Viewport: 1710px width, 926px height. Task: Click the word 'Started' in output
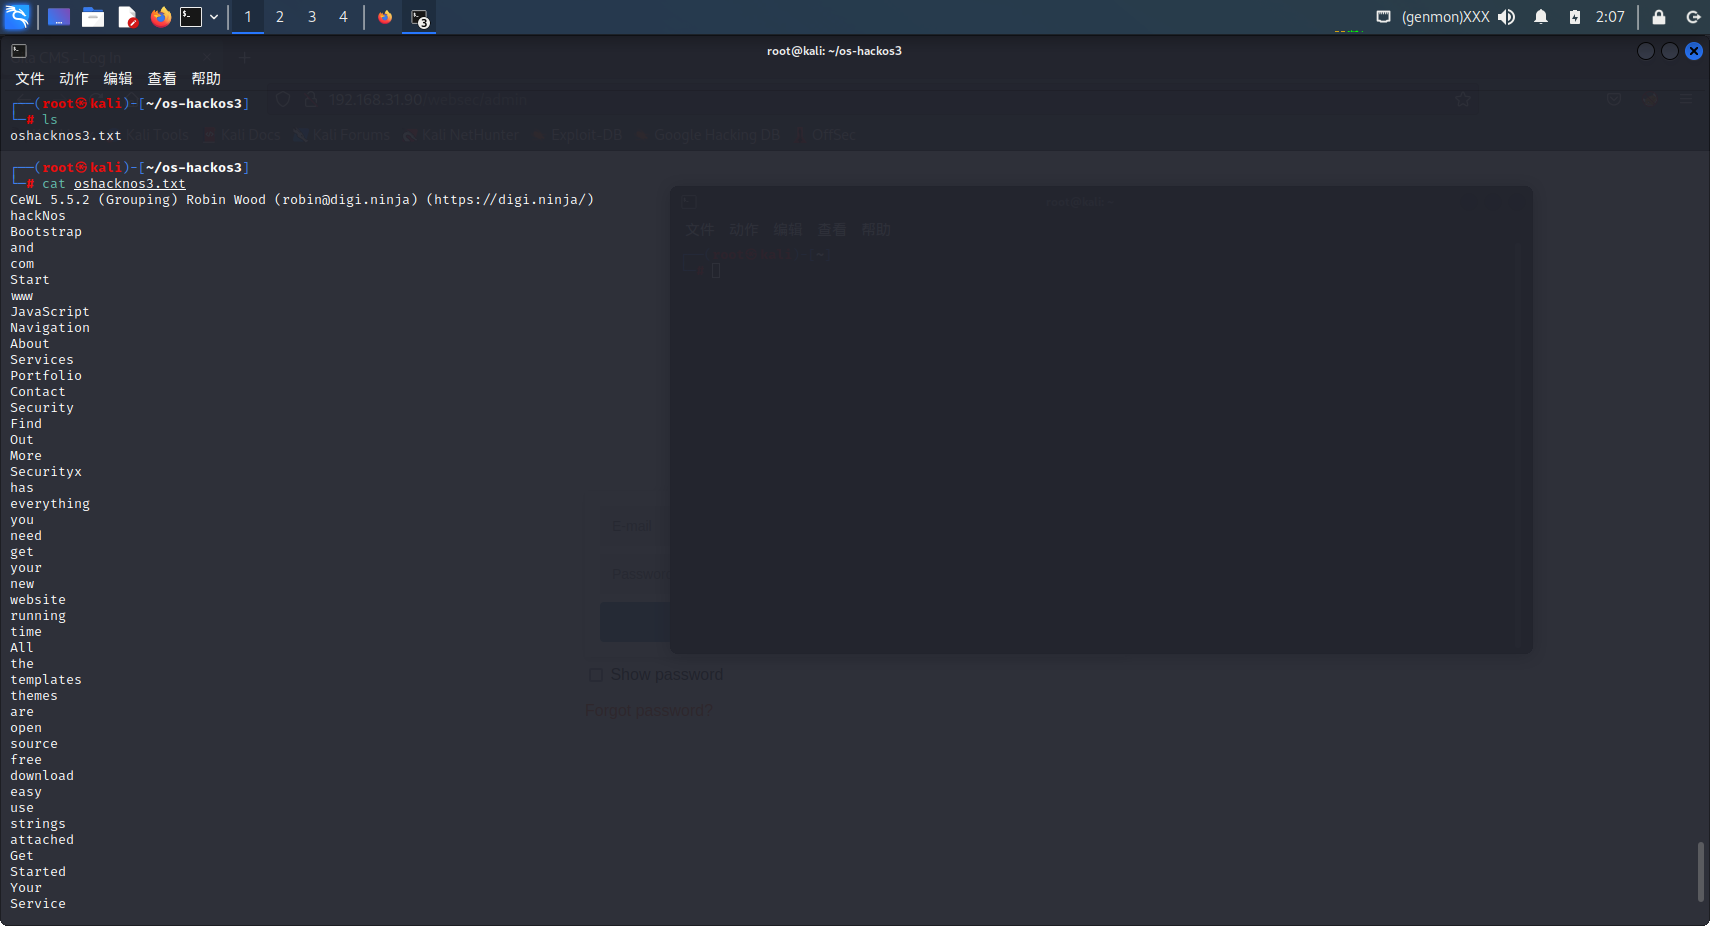coord(38,872)
